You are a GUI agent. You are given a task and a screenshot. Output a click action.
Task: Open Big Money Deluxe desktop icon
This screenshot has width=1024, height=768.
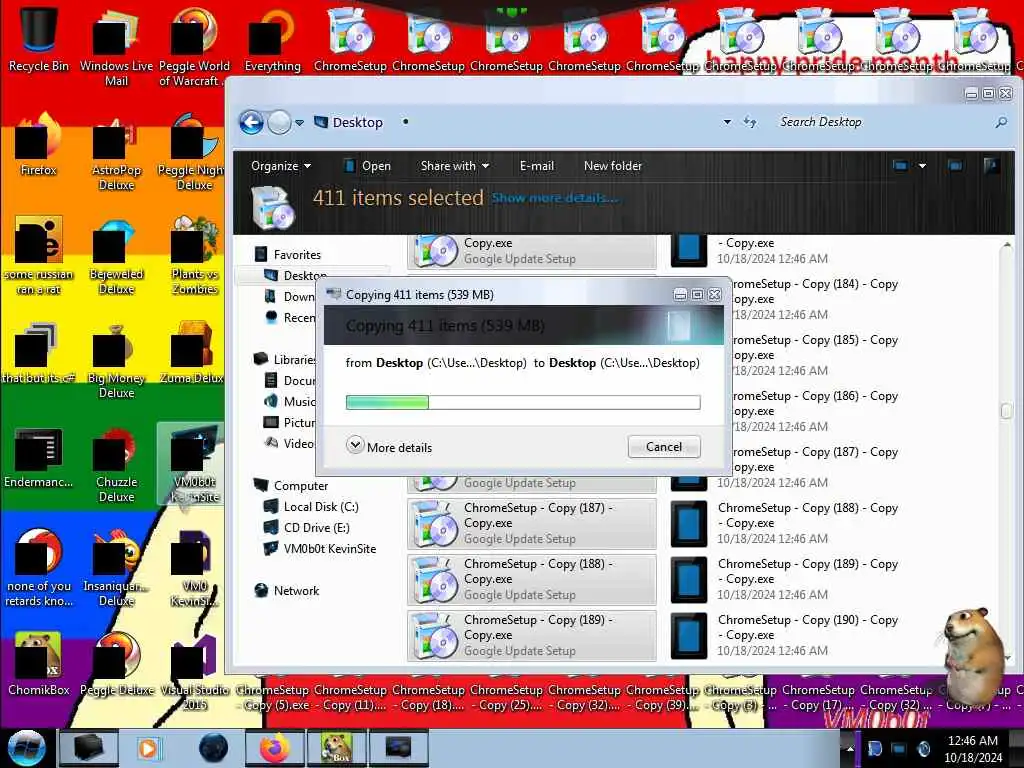pyautogui.click(x=116, y=360)
